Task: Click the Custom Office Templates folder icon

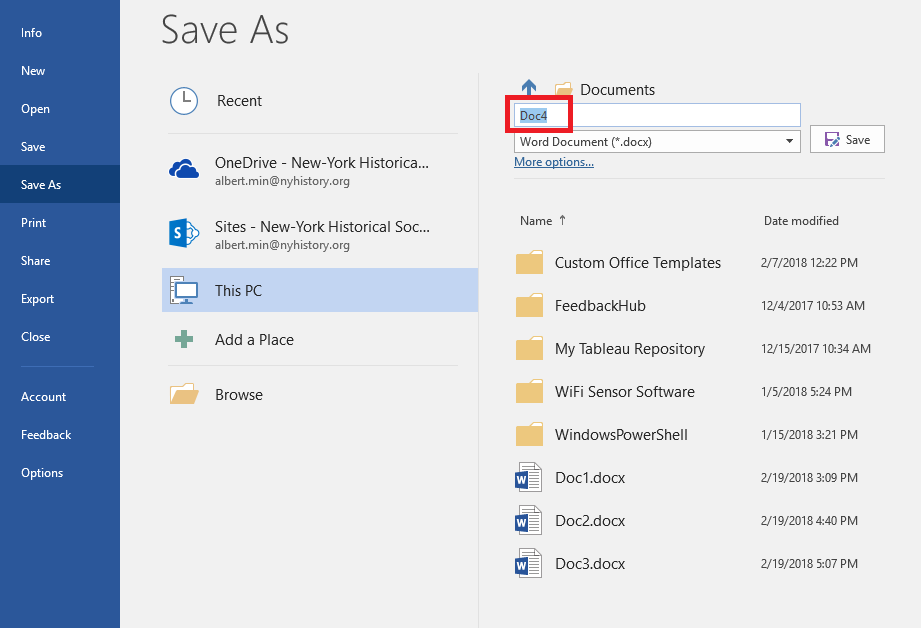Action: point(529,263)
